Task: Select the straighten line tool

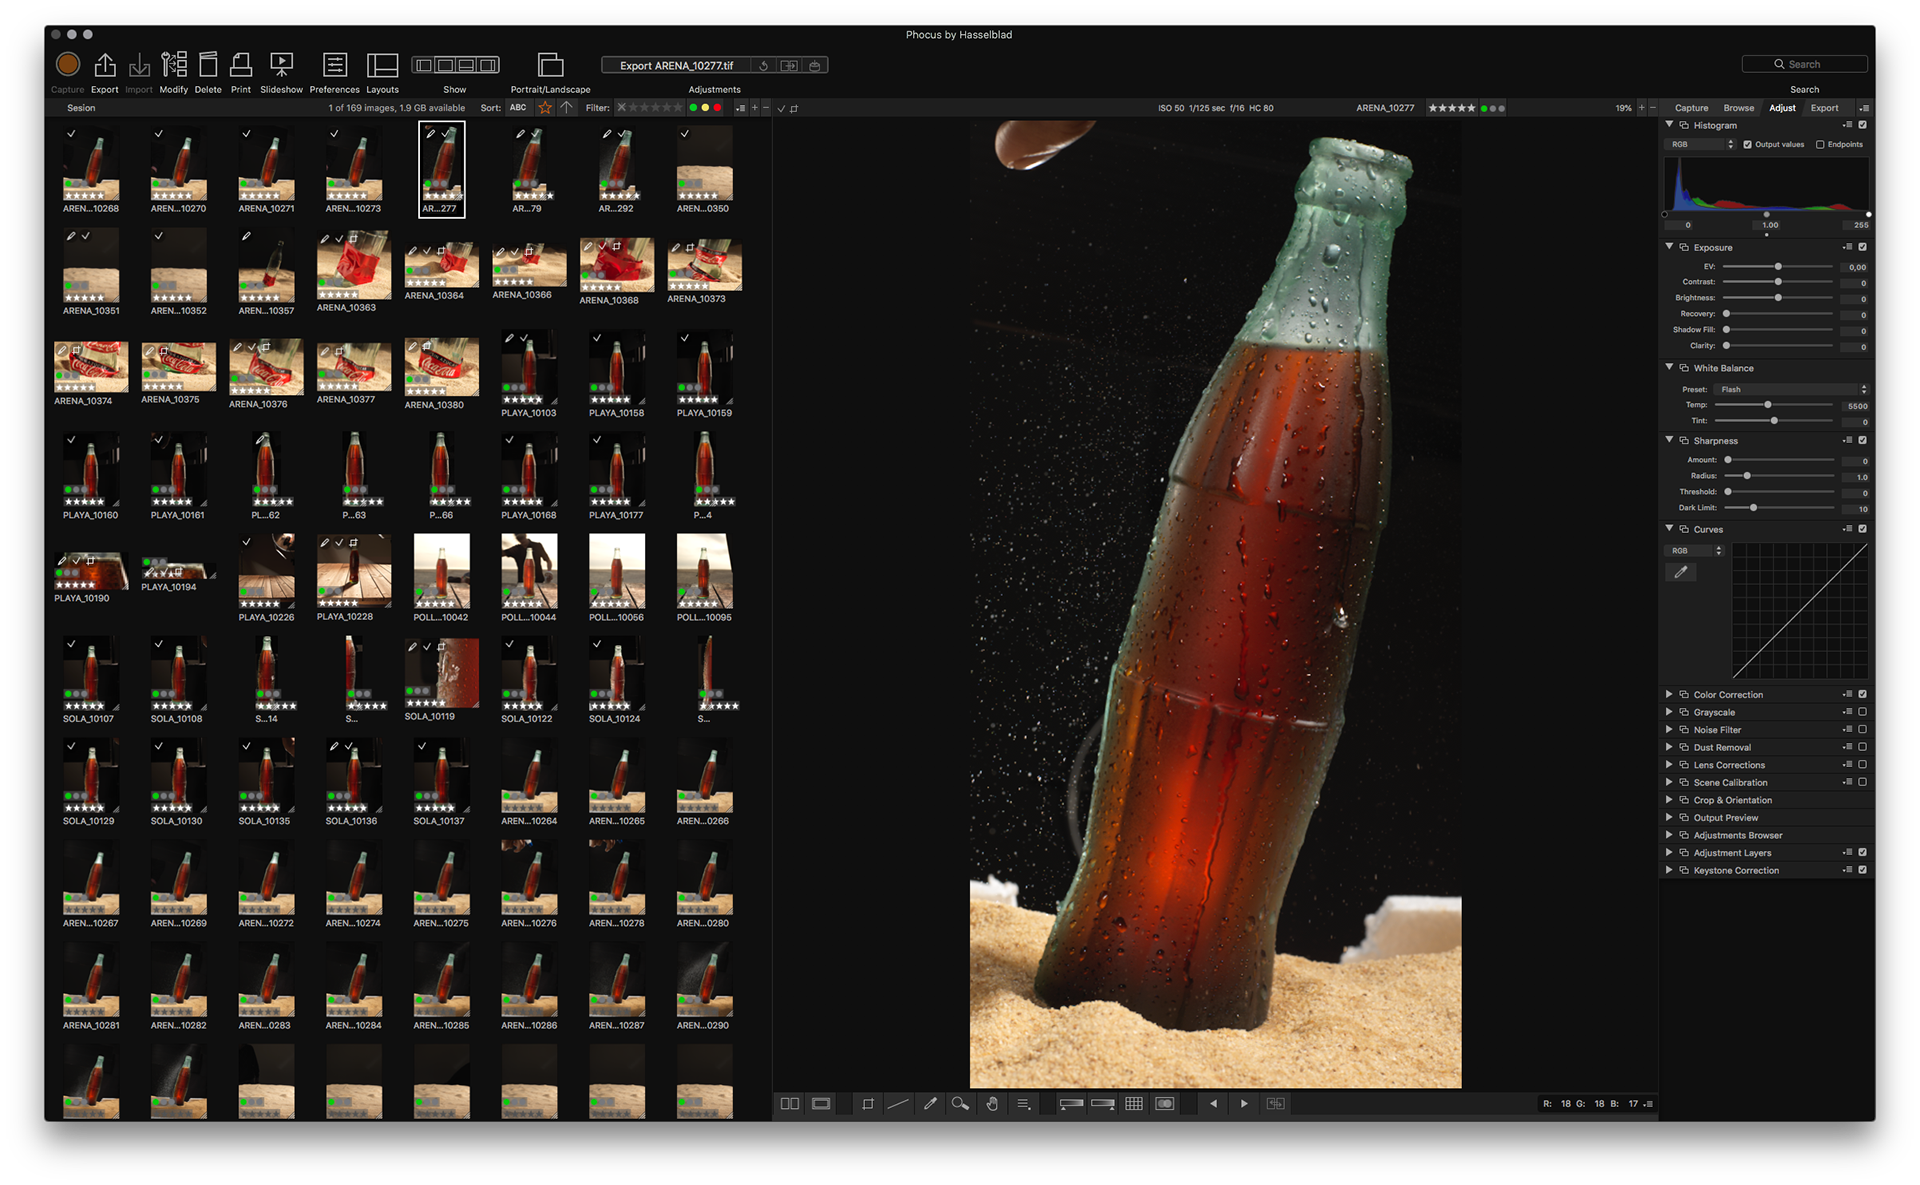Action: [x=898, y=1104]
